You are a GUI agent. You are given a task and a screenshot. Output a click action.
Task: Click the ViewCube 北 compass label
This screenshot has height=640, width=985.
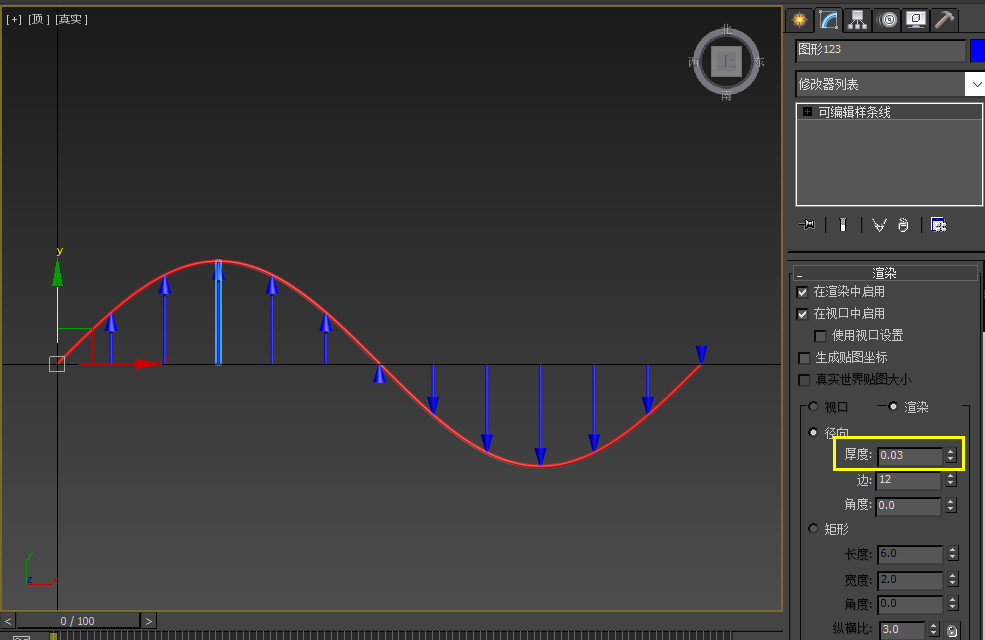pyautogui.click(x=727, y=30)
